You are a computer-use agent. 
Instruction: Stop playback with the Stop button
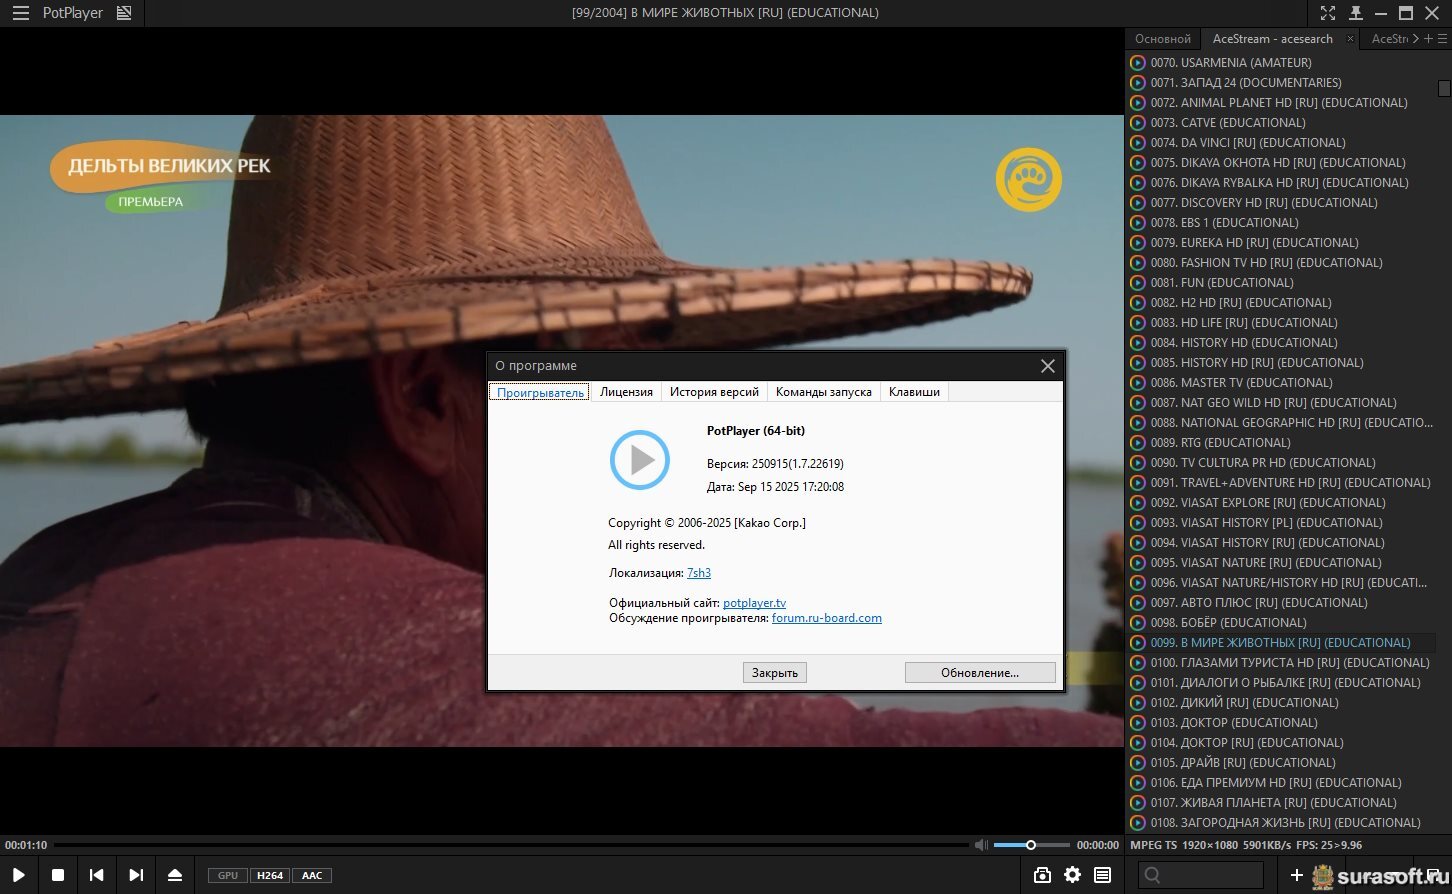click(x=58, y=875)
